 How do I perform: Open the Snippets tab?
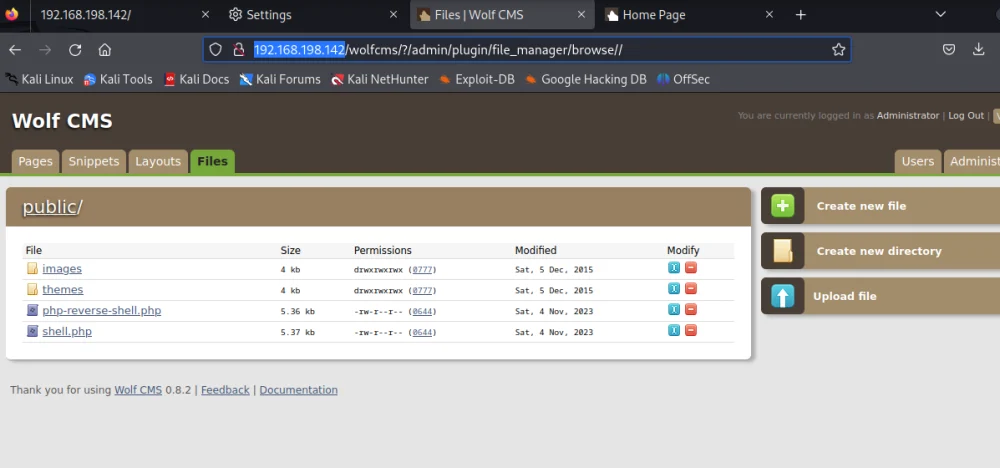[x=94, y=161]
